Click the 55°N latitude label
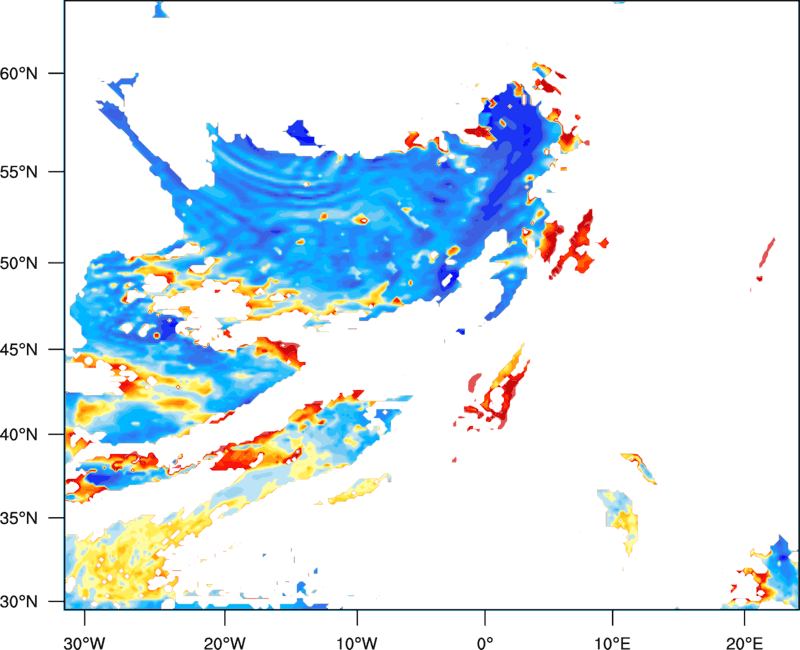Image resolution: width=800 pixels, height=650 pixels. point(19,172)
